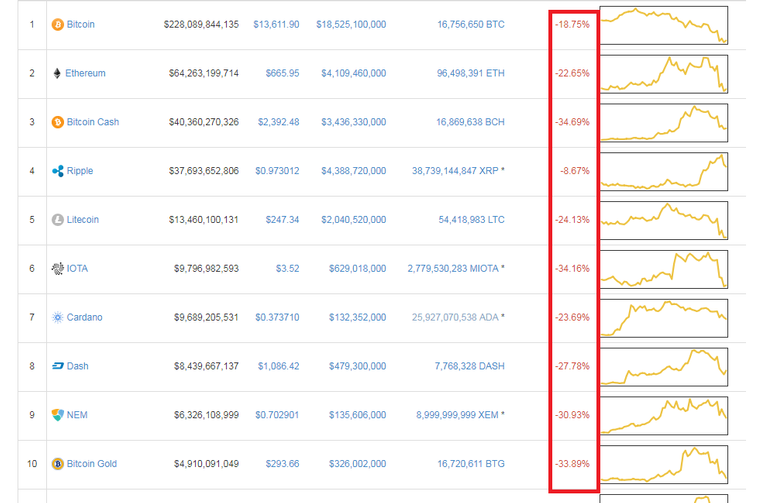The width and height of the screenshot is (768, 503).
Task: Click the Bitcoin Gold logo icon
Action: coord(58,464)
